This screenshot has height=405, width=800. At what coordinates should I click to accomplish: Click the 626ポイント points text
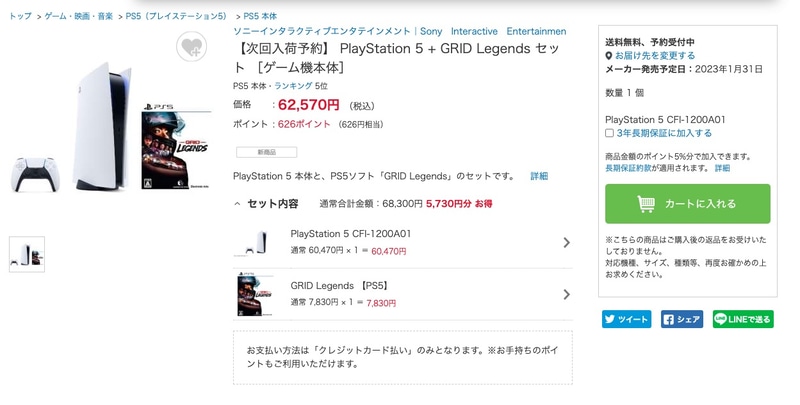(x=304, y=124)
